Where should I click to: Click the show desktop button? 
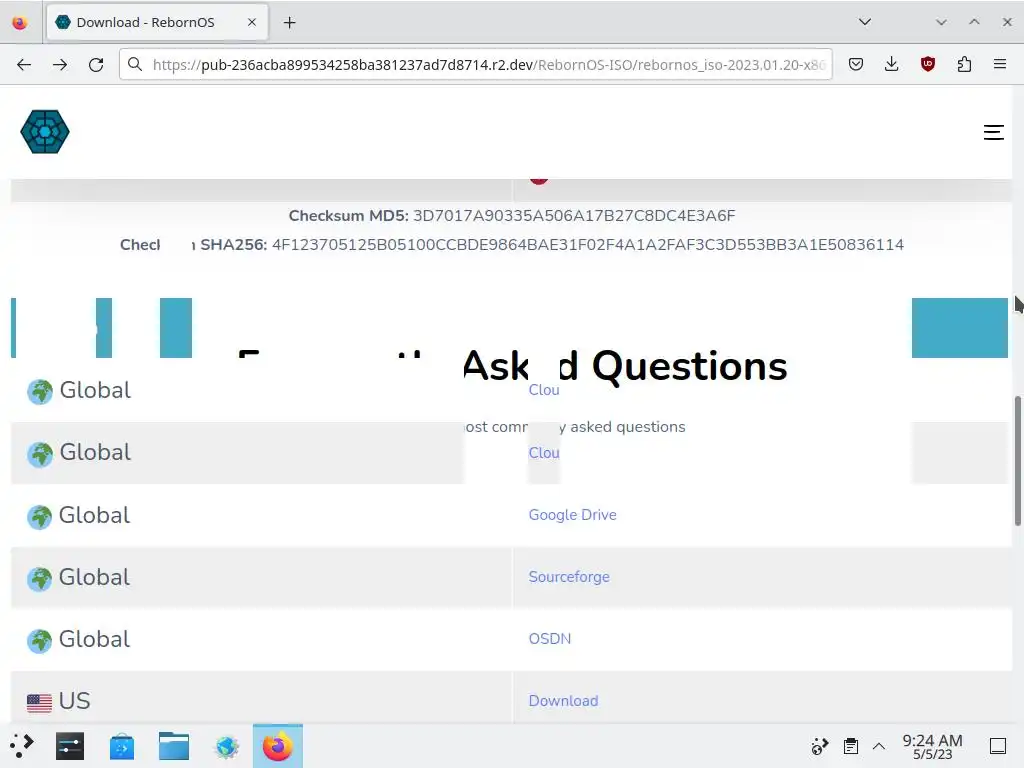tap(998, 746)
